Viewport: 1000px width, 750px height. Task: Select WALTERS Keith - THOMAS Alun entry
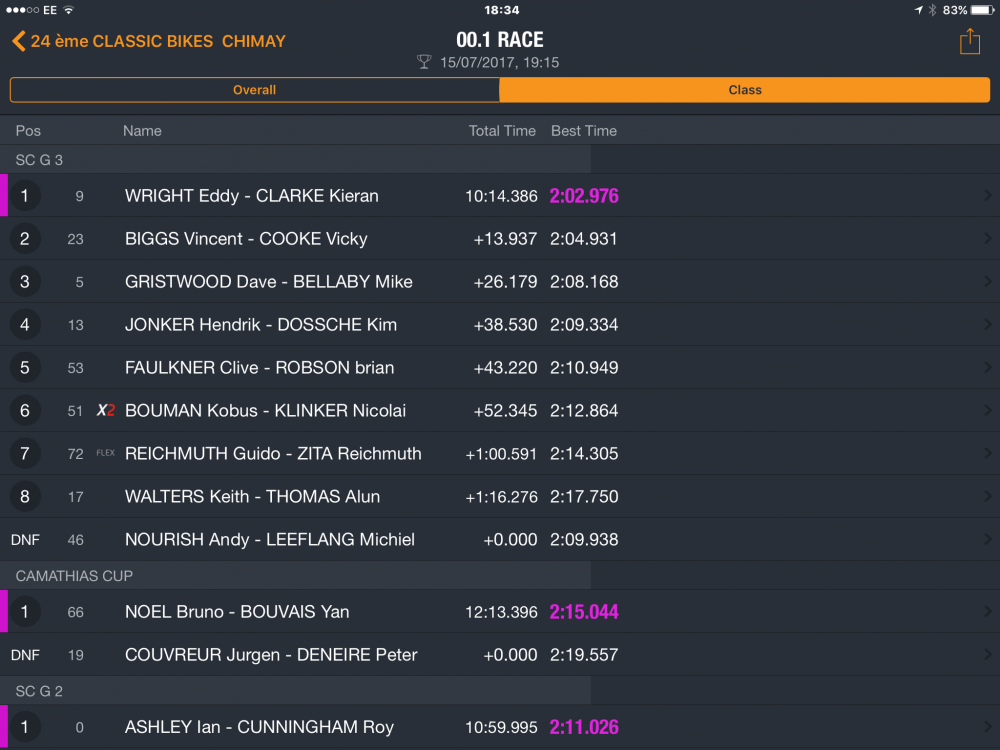[500, 496]
